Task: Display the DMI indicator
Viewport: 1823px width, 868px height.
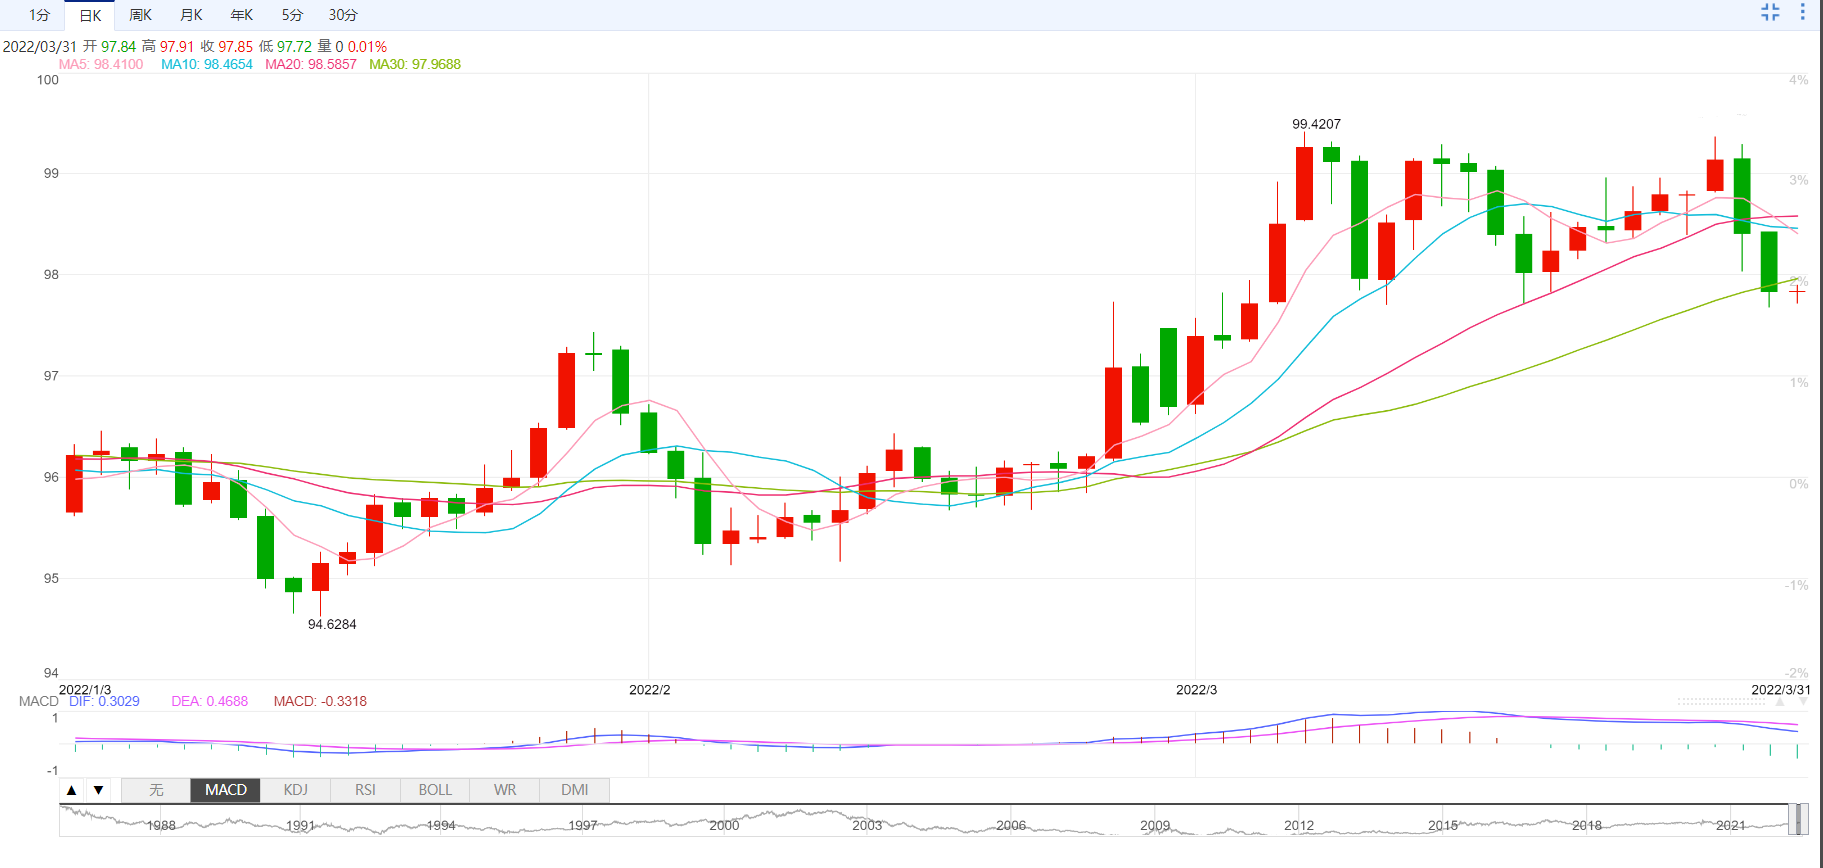Action: (x=575, y=790)
